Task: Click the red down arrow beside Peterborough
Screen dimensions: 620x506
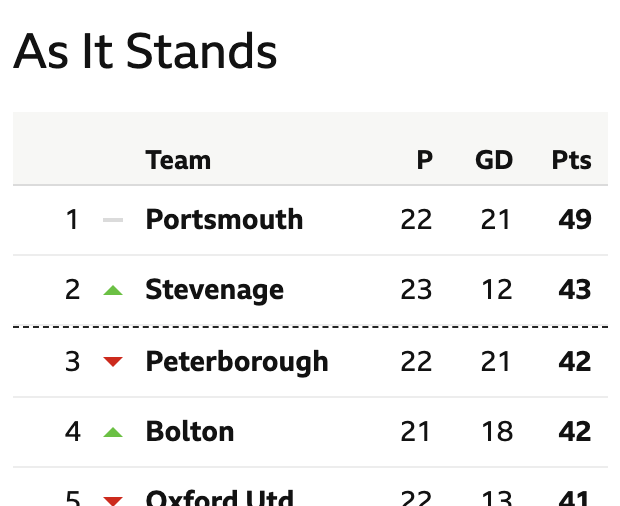Action: (x=113, y=361)
